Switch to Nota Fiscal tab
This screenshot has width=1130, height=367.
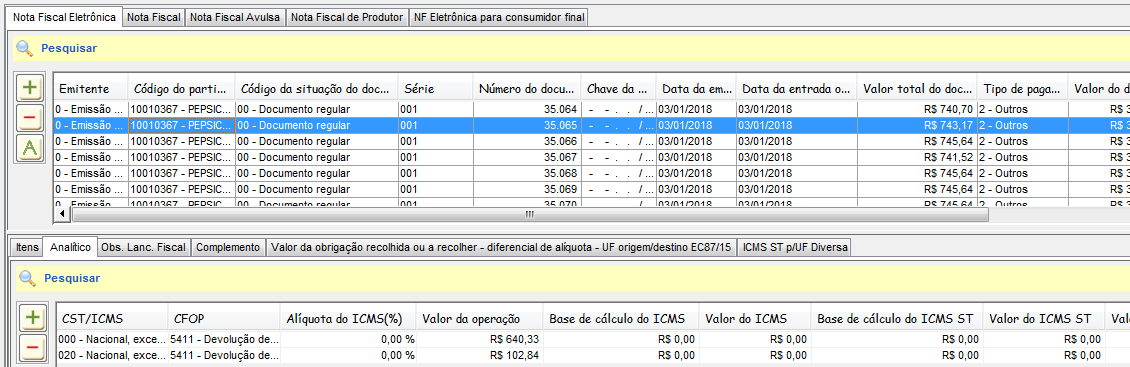[154, 18]
